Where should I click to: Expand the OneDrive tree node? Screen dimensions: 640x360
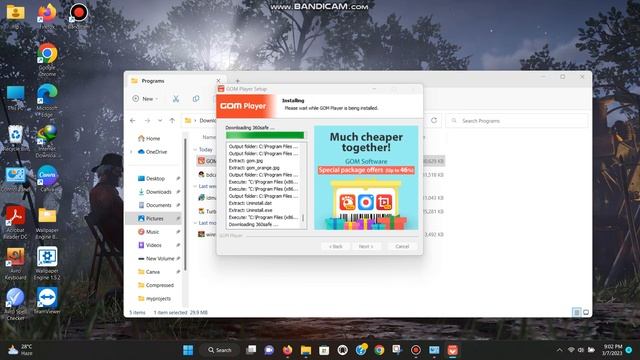131,152
